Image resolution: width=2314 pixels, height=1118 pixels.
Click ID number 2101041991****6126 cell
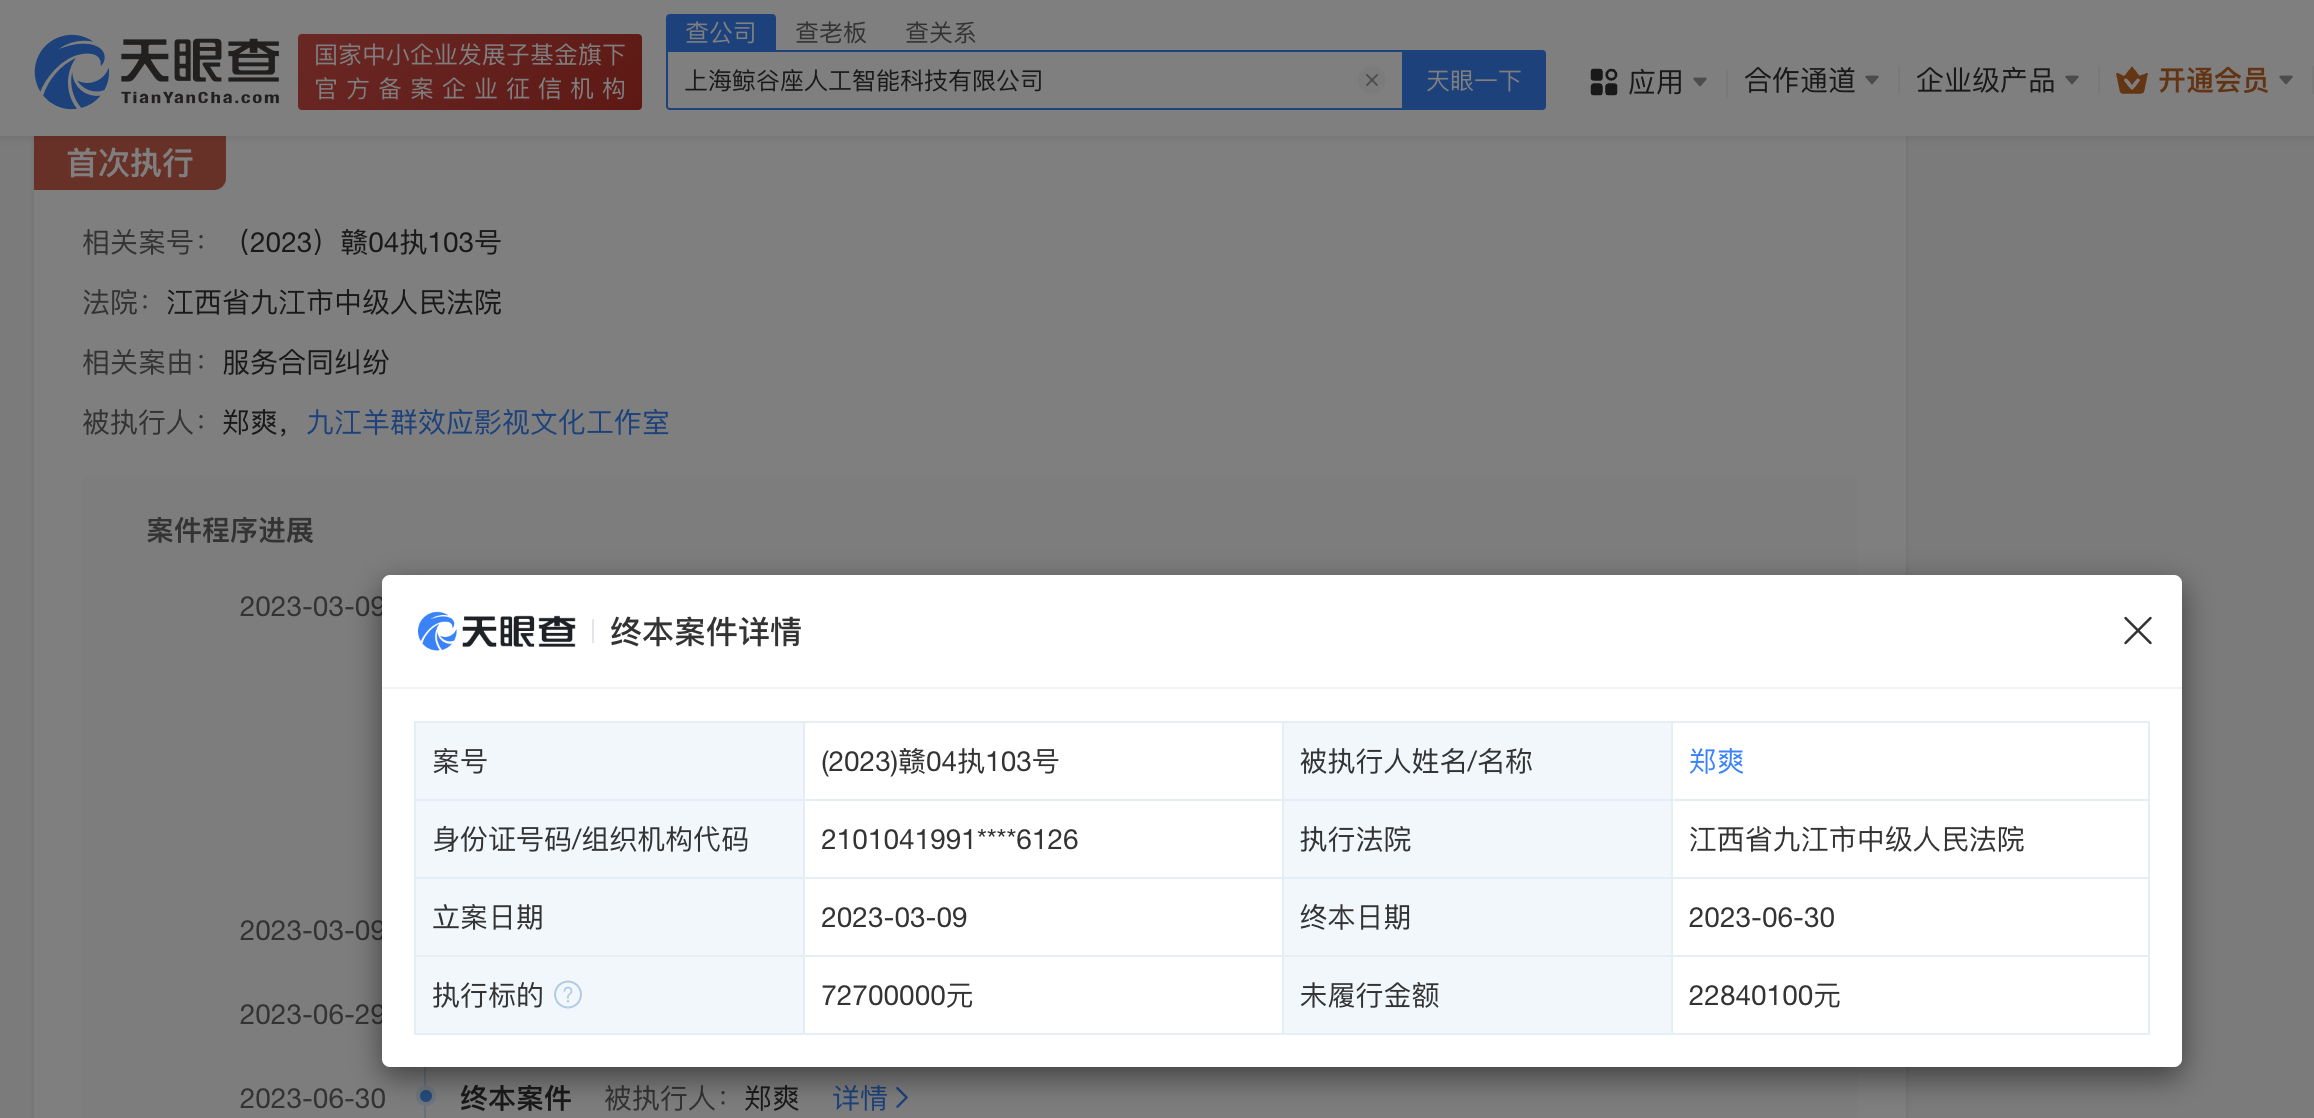point(949,840)
